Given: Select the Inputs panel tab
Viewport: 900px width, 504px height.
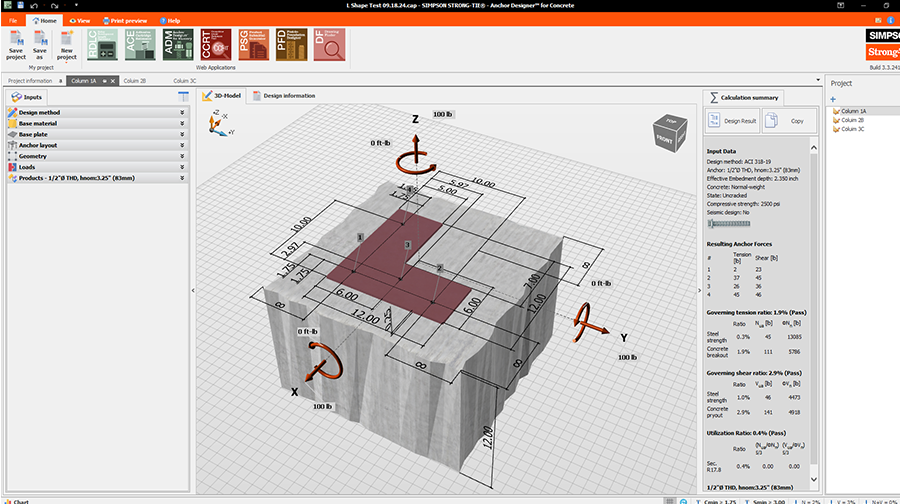Looking at the screenshot, I should pos(27,97).
